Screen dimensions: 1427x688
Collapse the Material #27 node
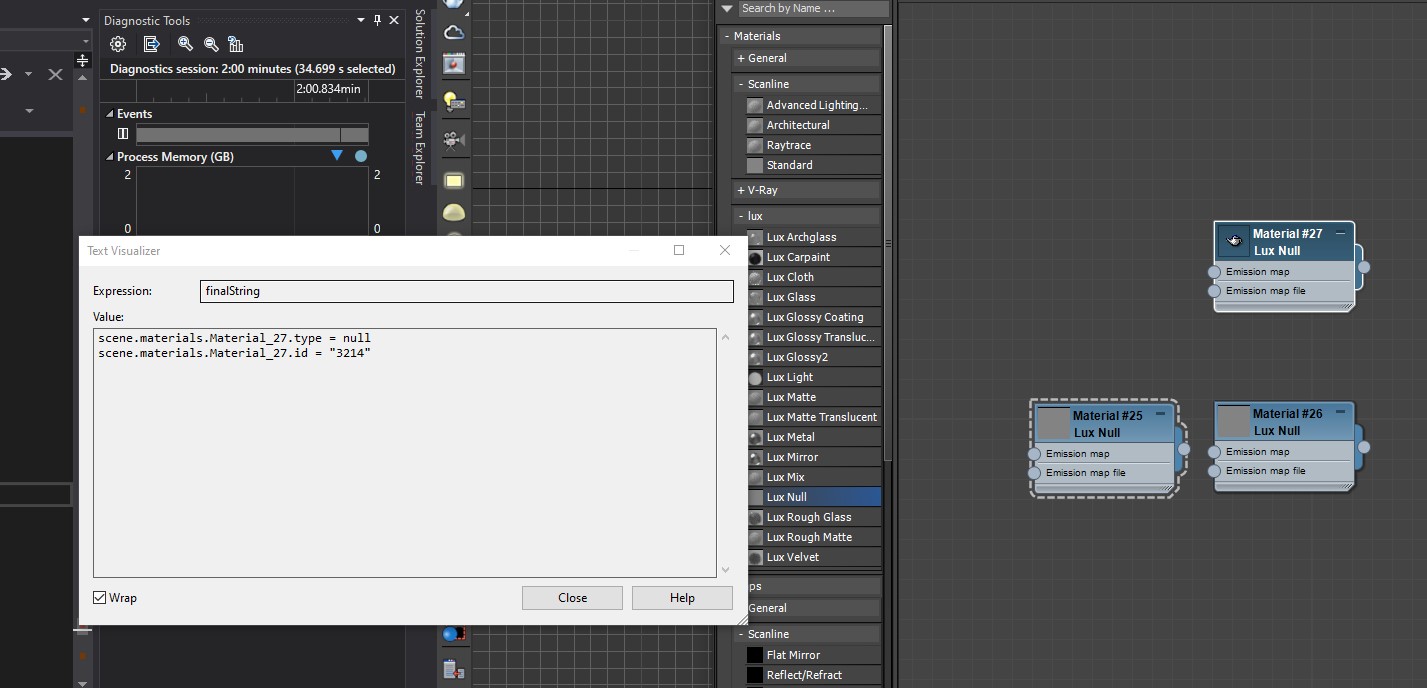point(1340,233)
